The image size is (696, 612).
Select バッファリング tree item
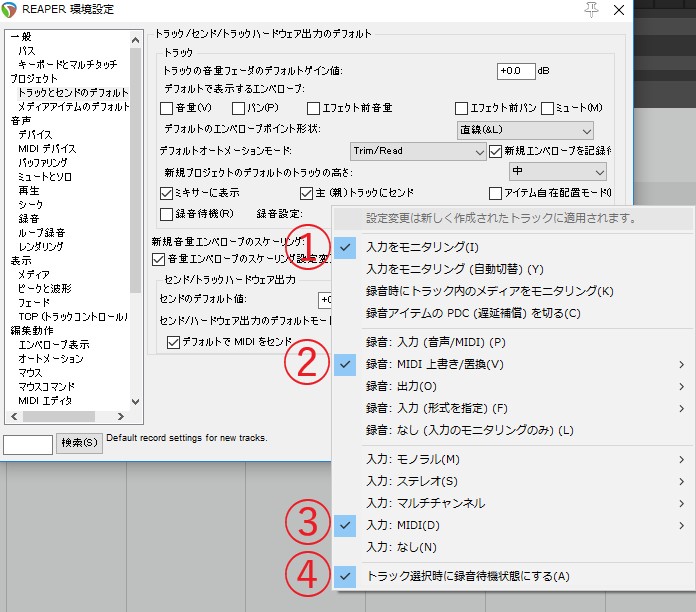point(43,162)
